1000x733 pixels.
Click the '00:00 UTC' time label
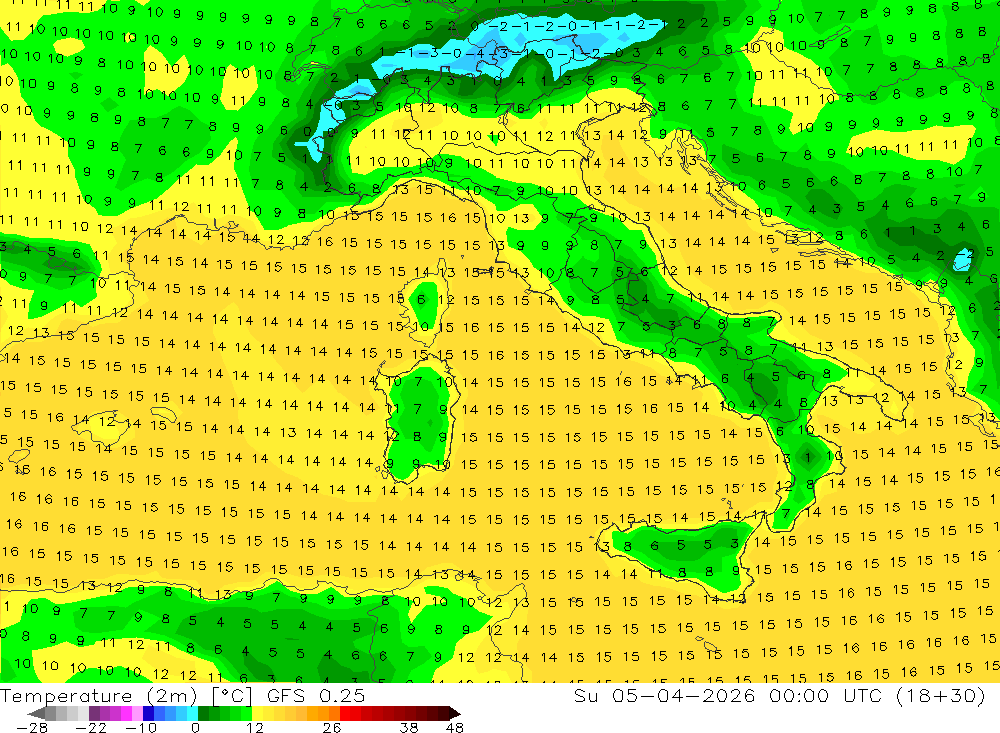(827, 695)
